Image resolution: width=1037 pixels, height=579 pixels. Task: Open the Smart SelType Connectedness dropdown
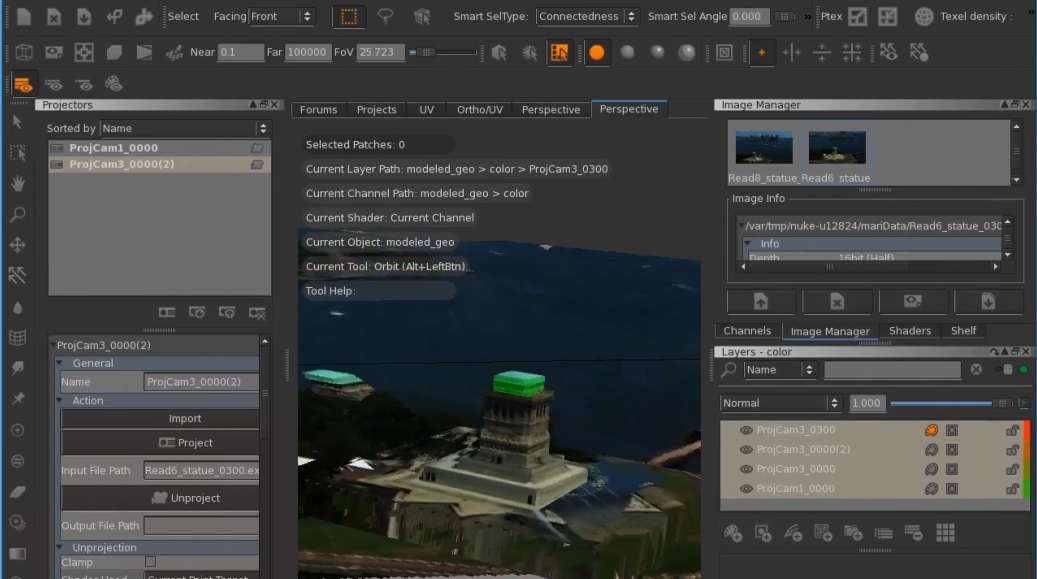pyautogui.click(x=587, y=17)
